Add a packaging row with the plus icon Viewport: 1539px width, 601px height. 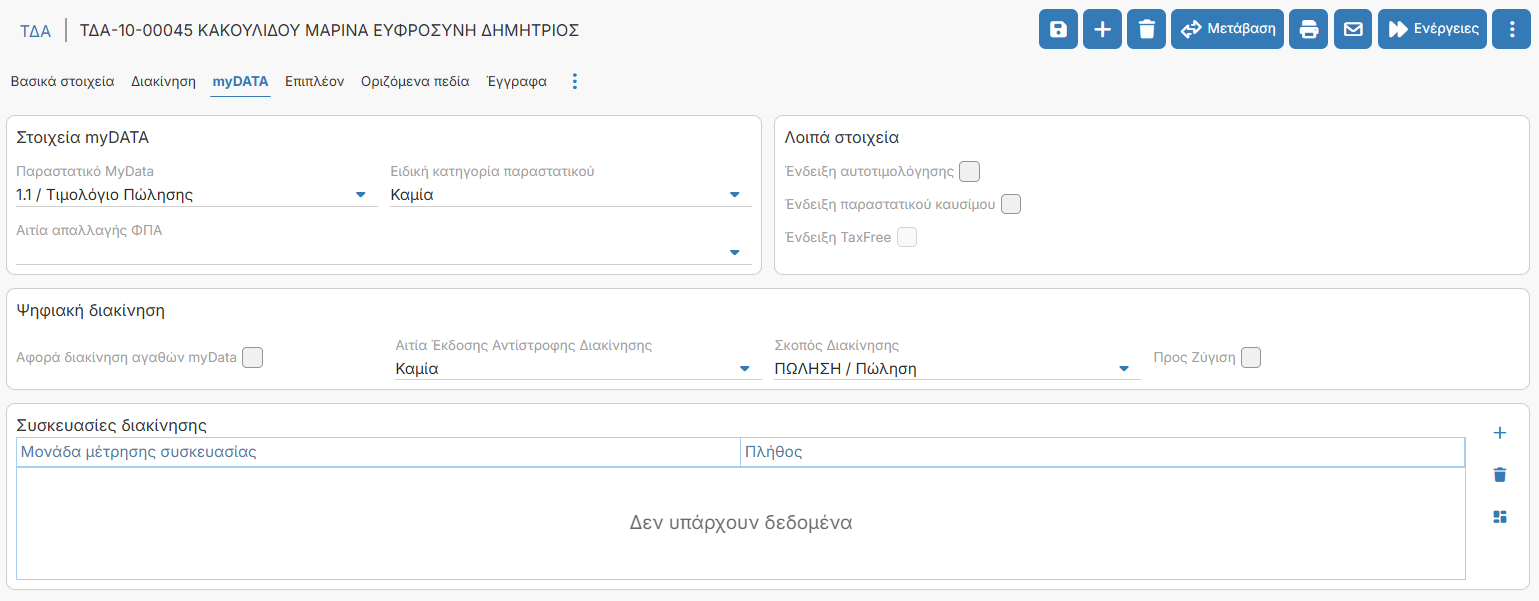1499,433
